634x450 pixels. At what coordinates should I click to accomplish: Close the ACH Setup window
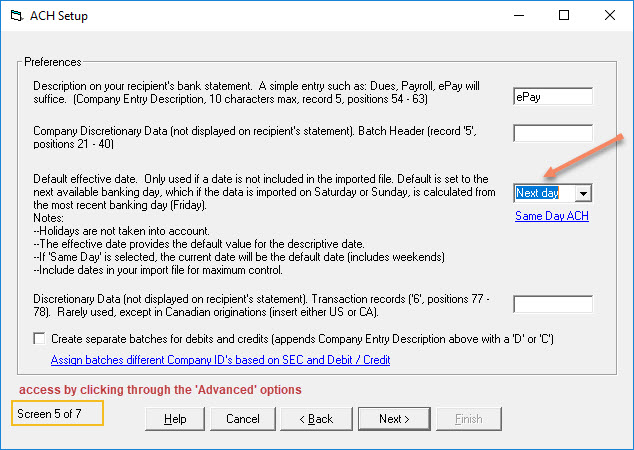(x=610, y=15)
